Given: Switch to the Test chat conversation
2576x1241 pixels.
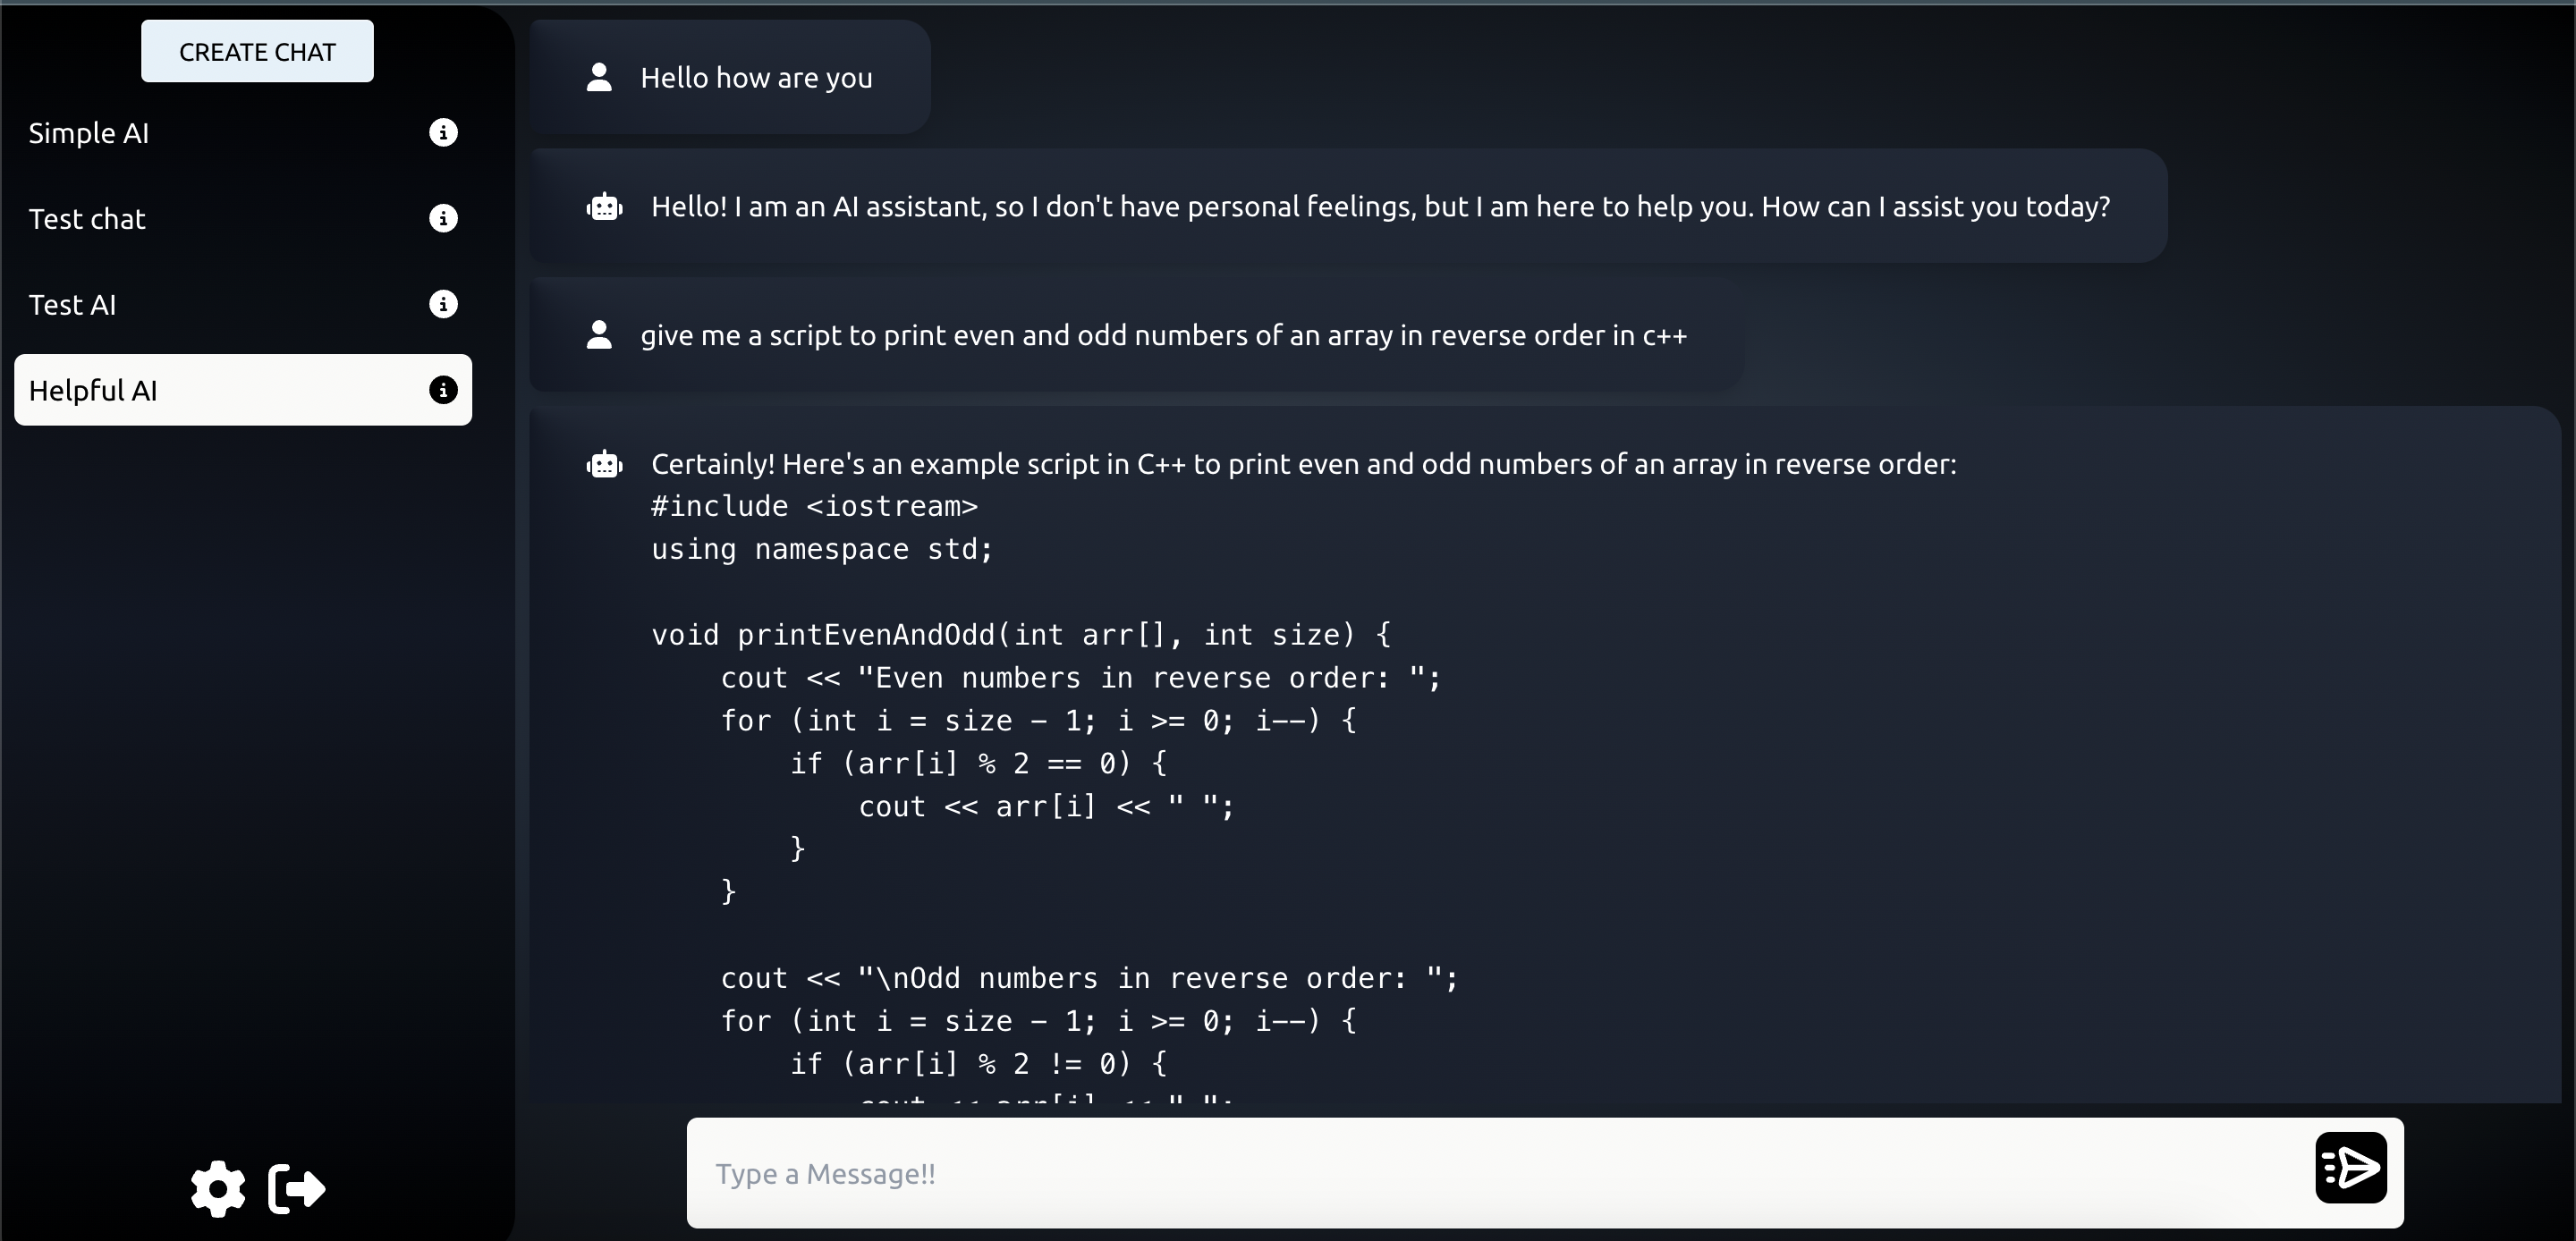Looking at the screenshot, I should pos(87,219).
